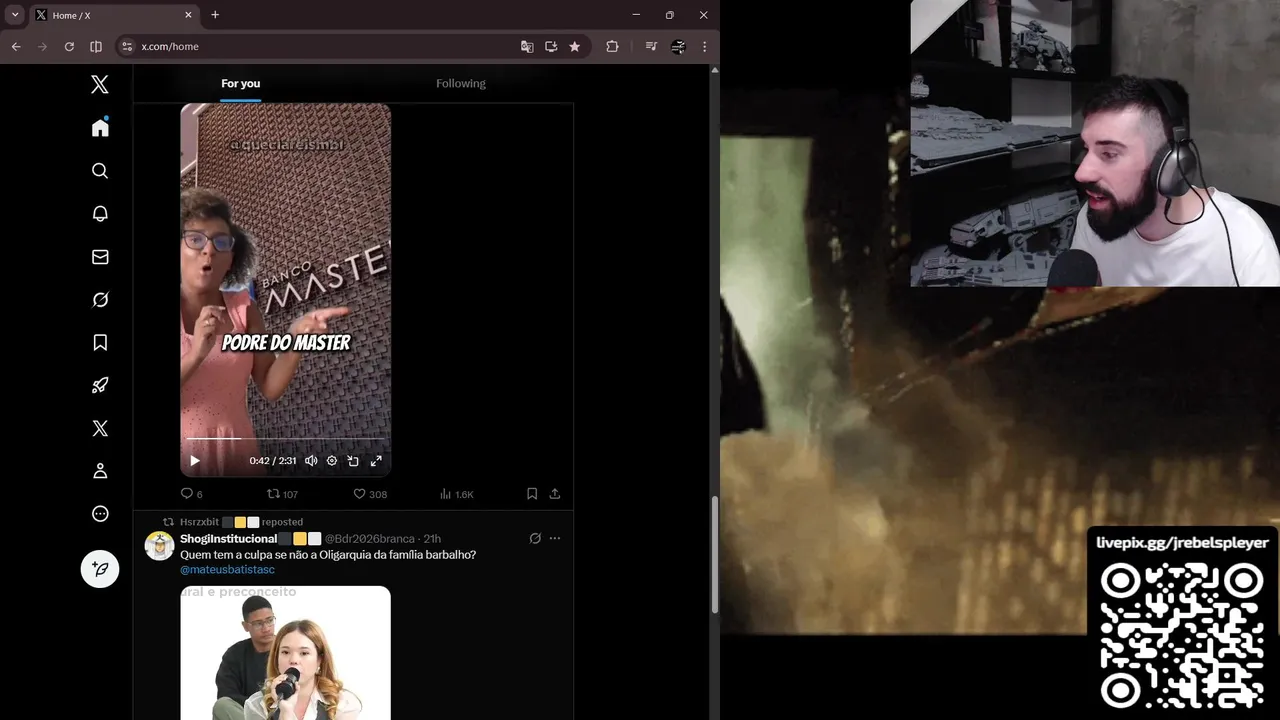Viewport: 1280px width, 720px height.
Task: Enter video fullscreen mode
Action: pyautogui.click(x=376, y=461)
